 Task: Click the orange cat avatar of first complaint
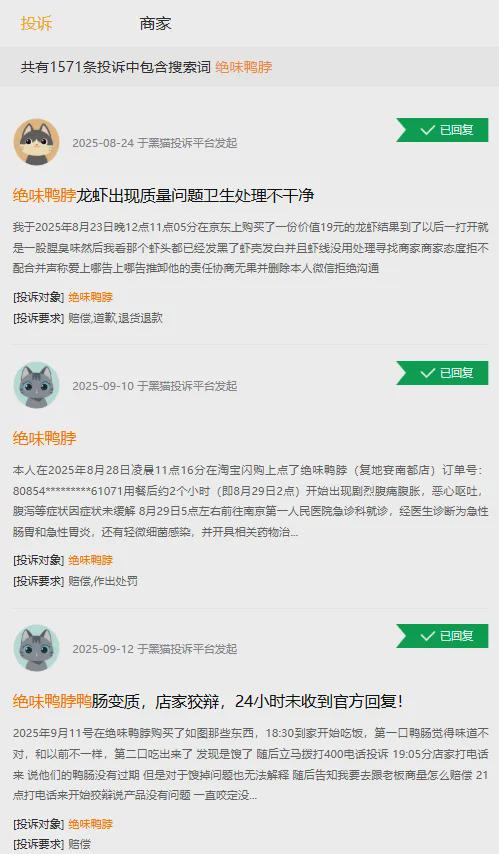click(x=36, y=142)
